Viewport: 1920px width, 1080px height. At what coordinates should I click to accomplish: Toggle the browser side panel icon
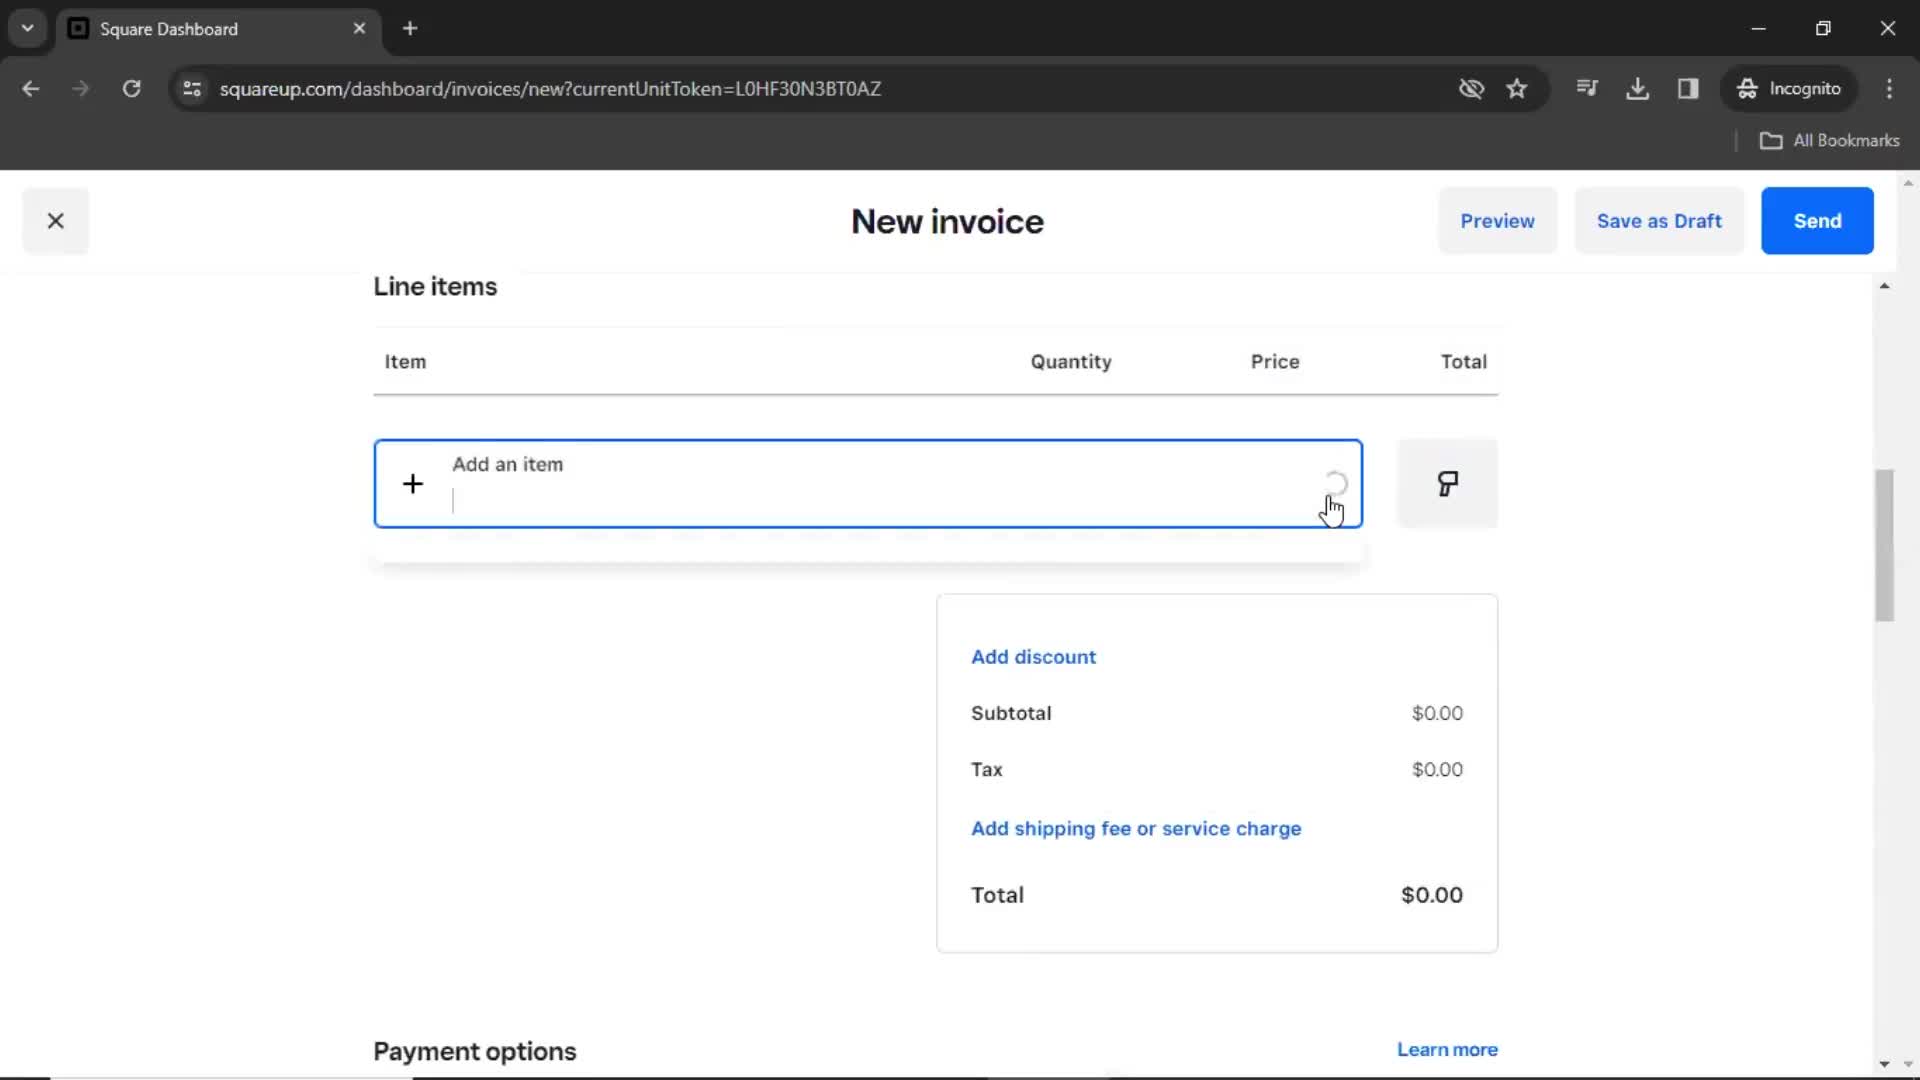(x=1688, y=89)
